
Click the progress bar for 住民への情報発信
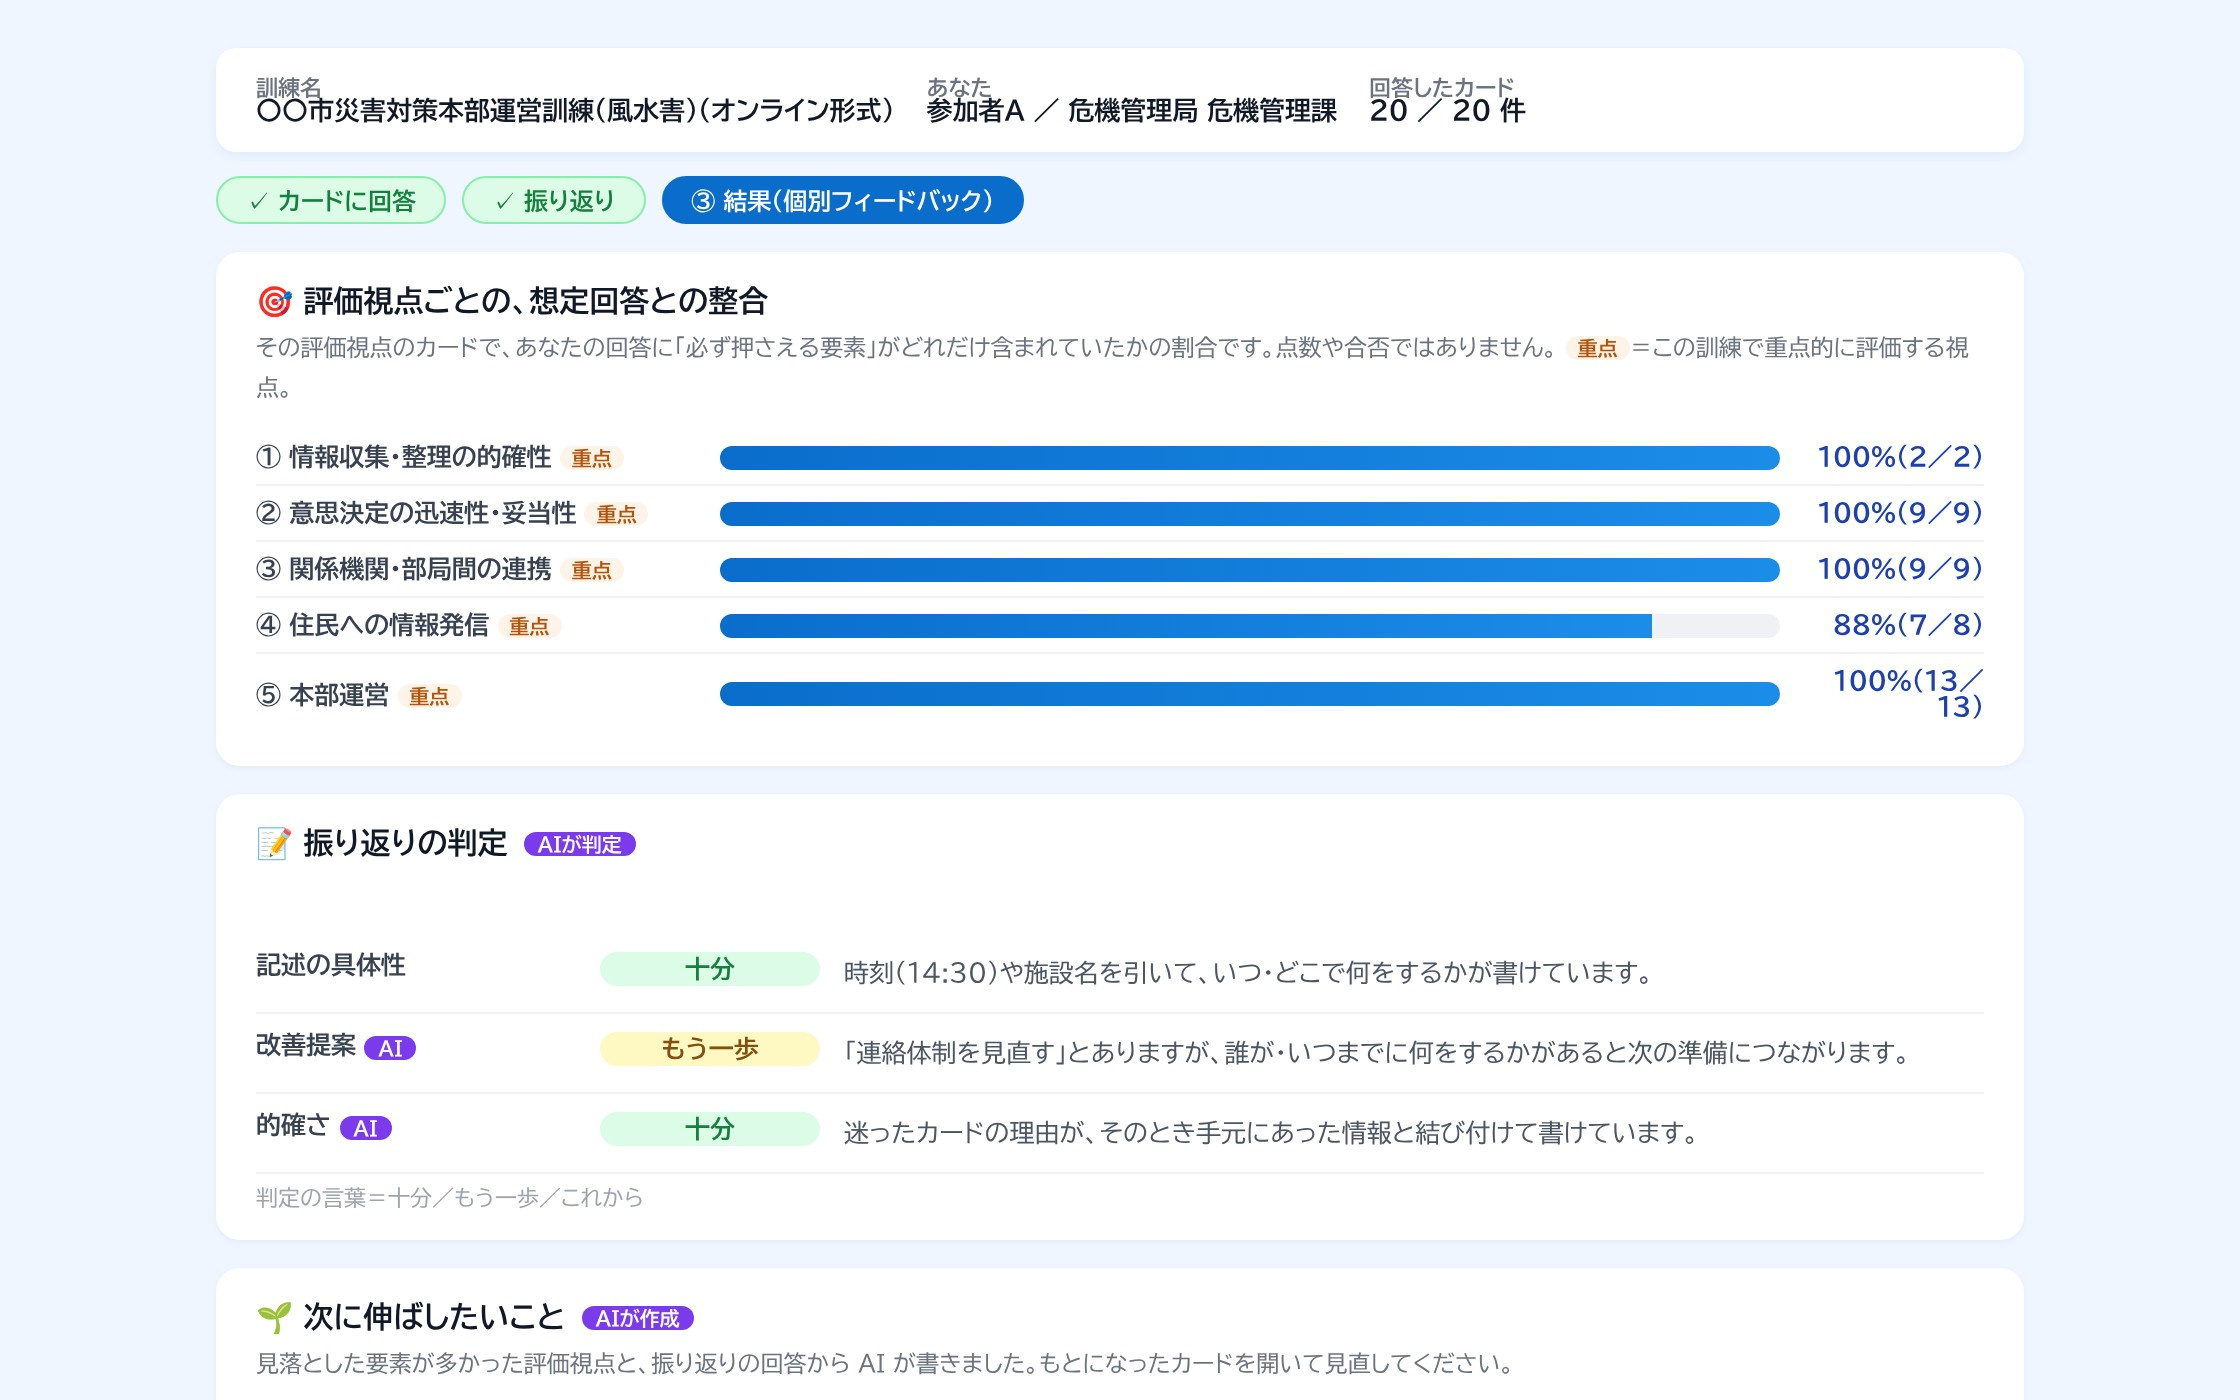[x=1250, y=626]
